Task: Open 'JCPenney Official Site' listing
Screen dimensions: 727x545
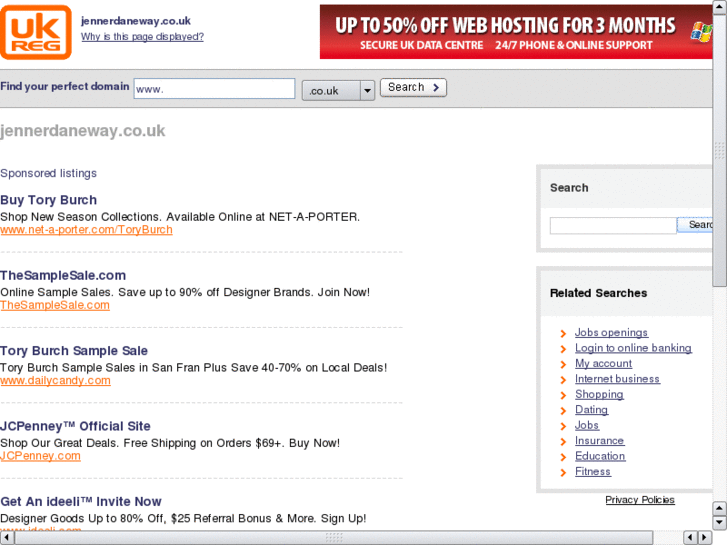Action: (x=75, y=426)
